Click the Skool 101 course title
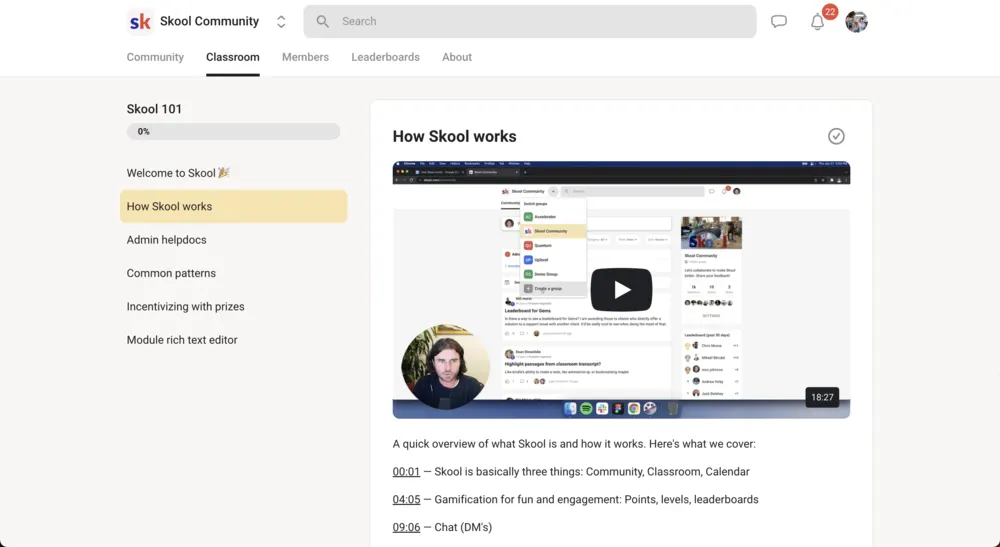 pos(154,109)
